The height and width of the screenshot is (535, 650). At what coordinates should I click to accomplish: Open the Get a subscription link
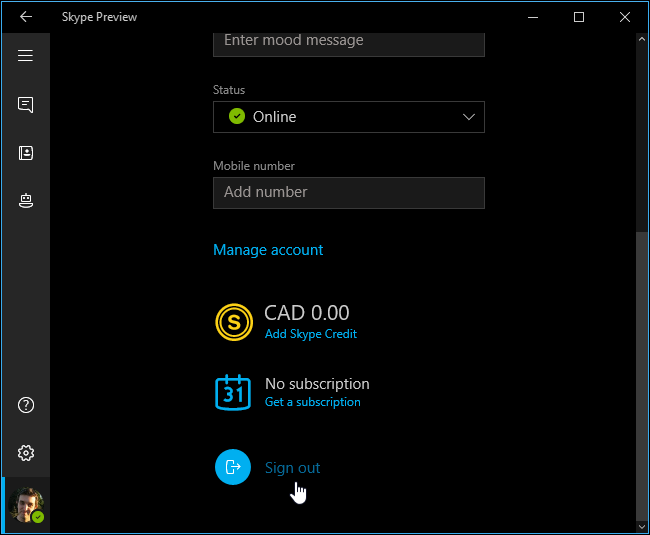(313, 402)
